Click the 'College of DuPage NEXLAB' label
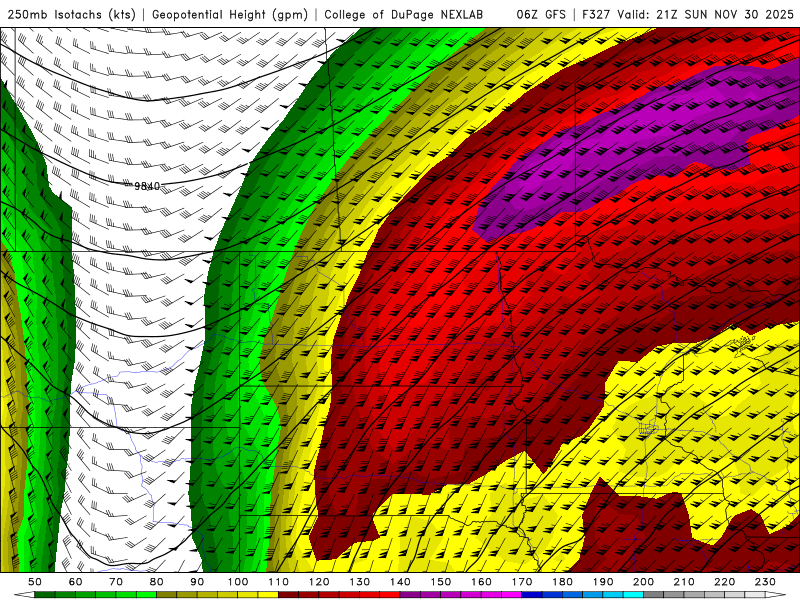The height and width of the screenshot is (600, 800). click(403, 14)
